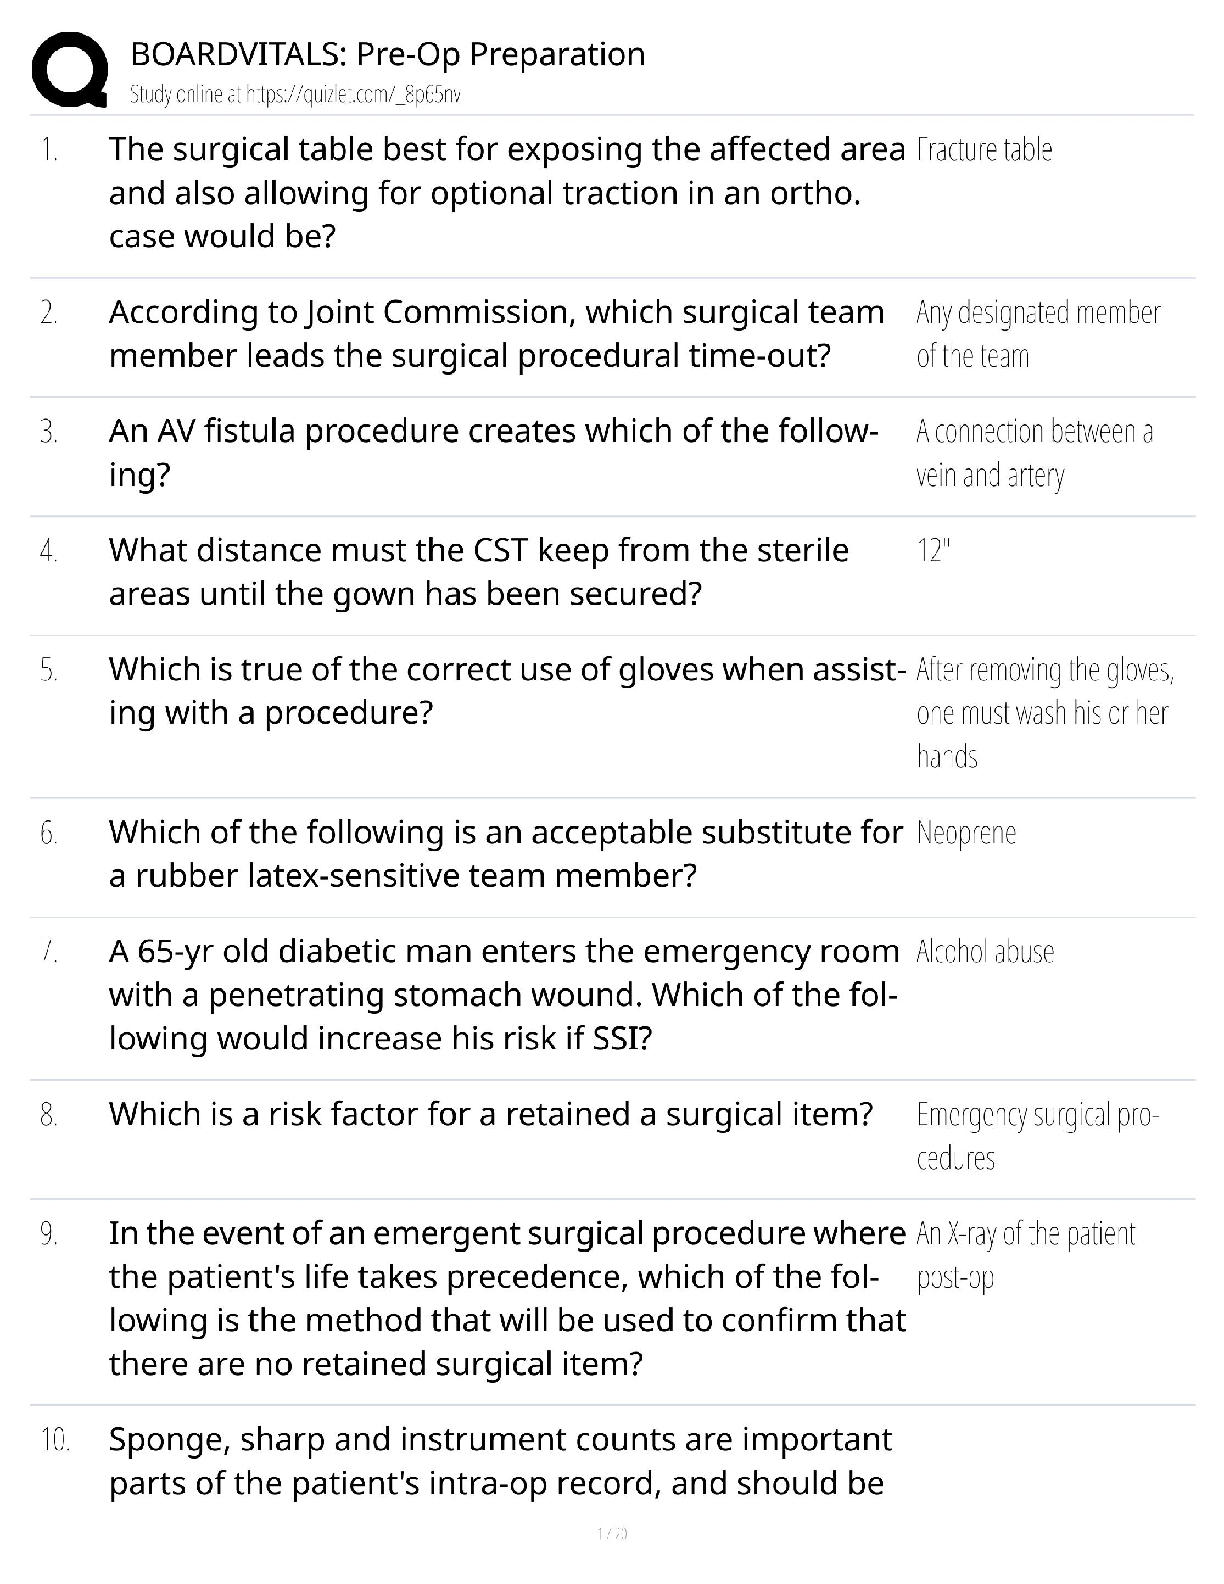Screen dimensions: 1224x1584
Task: Click the CST sterile distance question
Action: (x=478, y=571)
